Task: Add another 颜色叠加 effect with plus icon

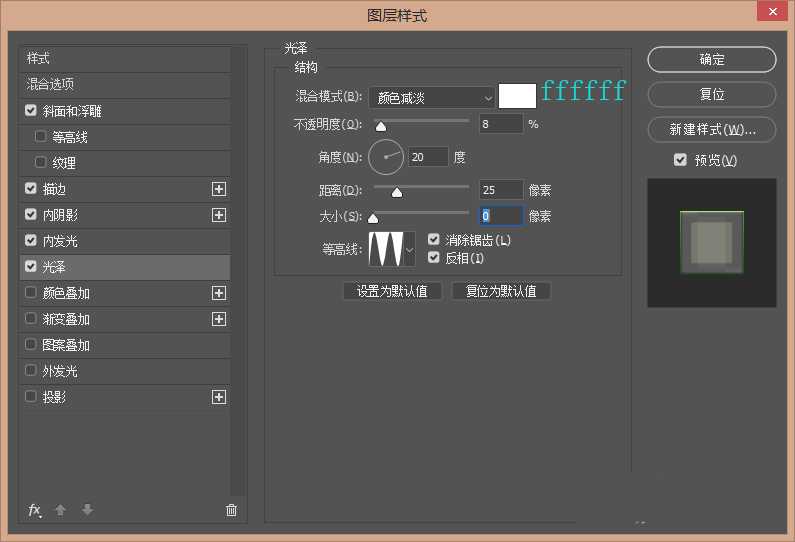Action: click(x=219, y=293)
